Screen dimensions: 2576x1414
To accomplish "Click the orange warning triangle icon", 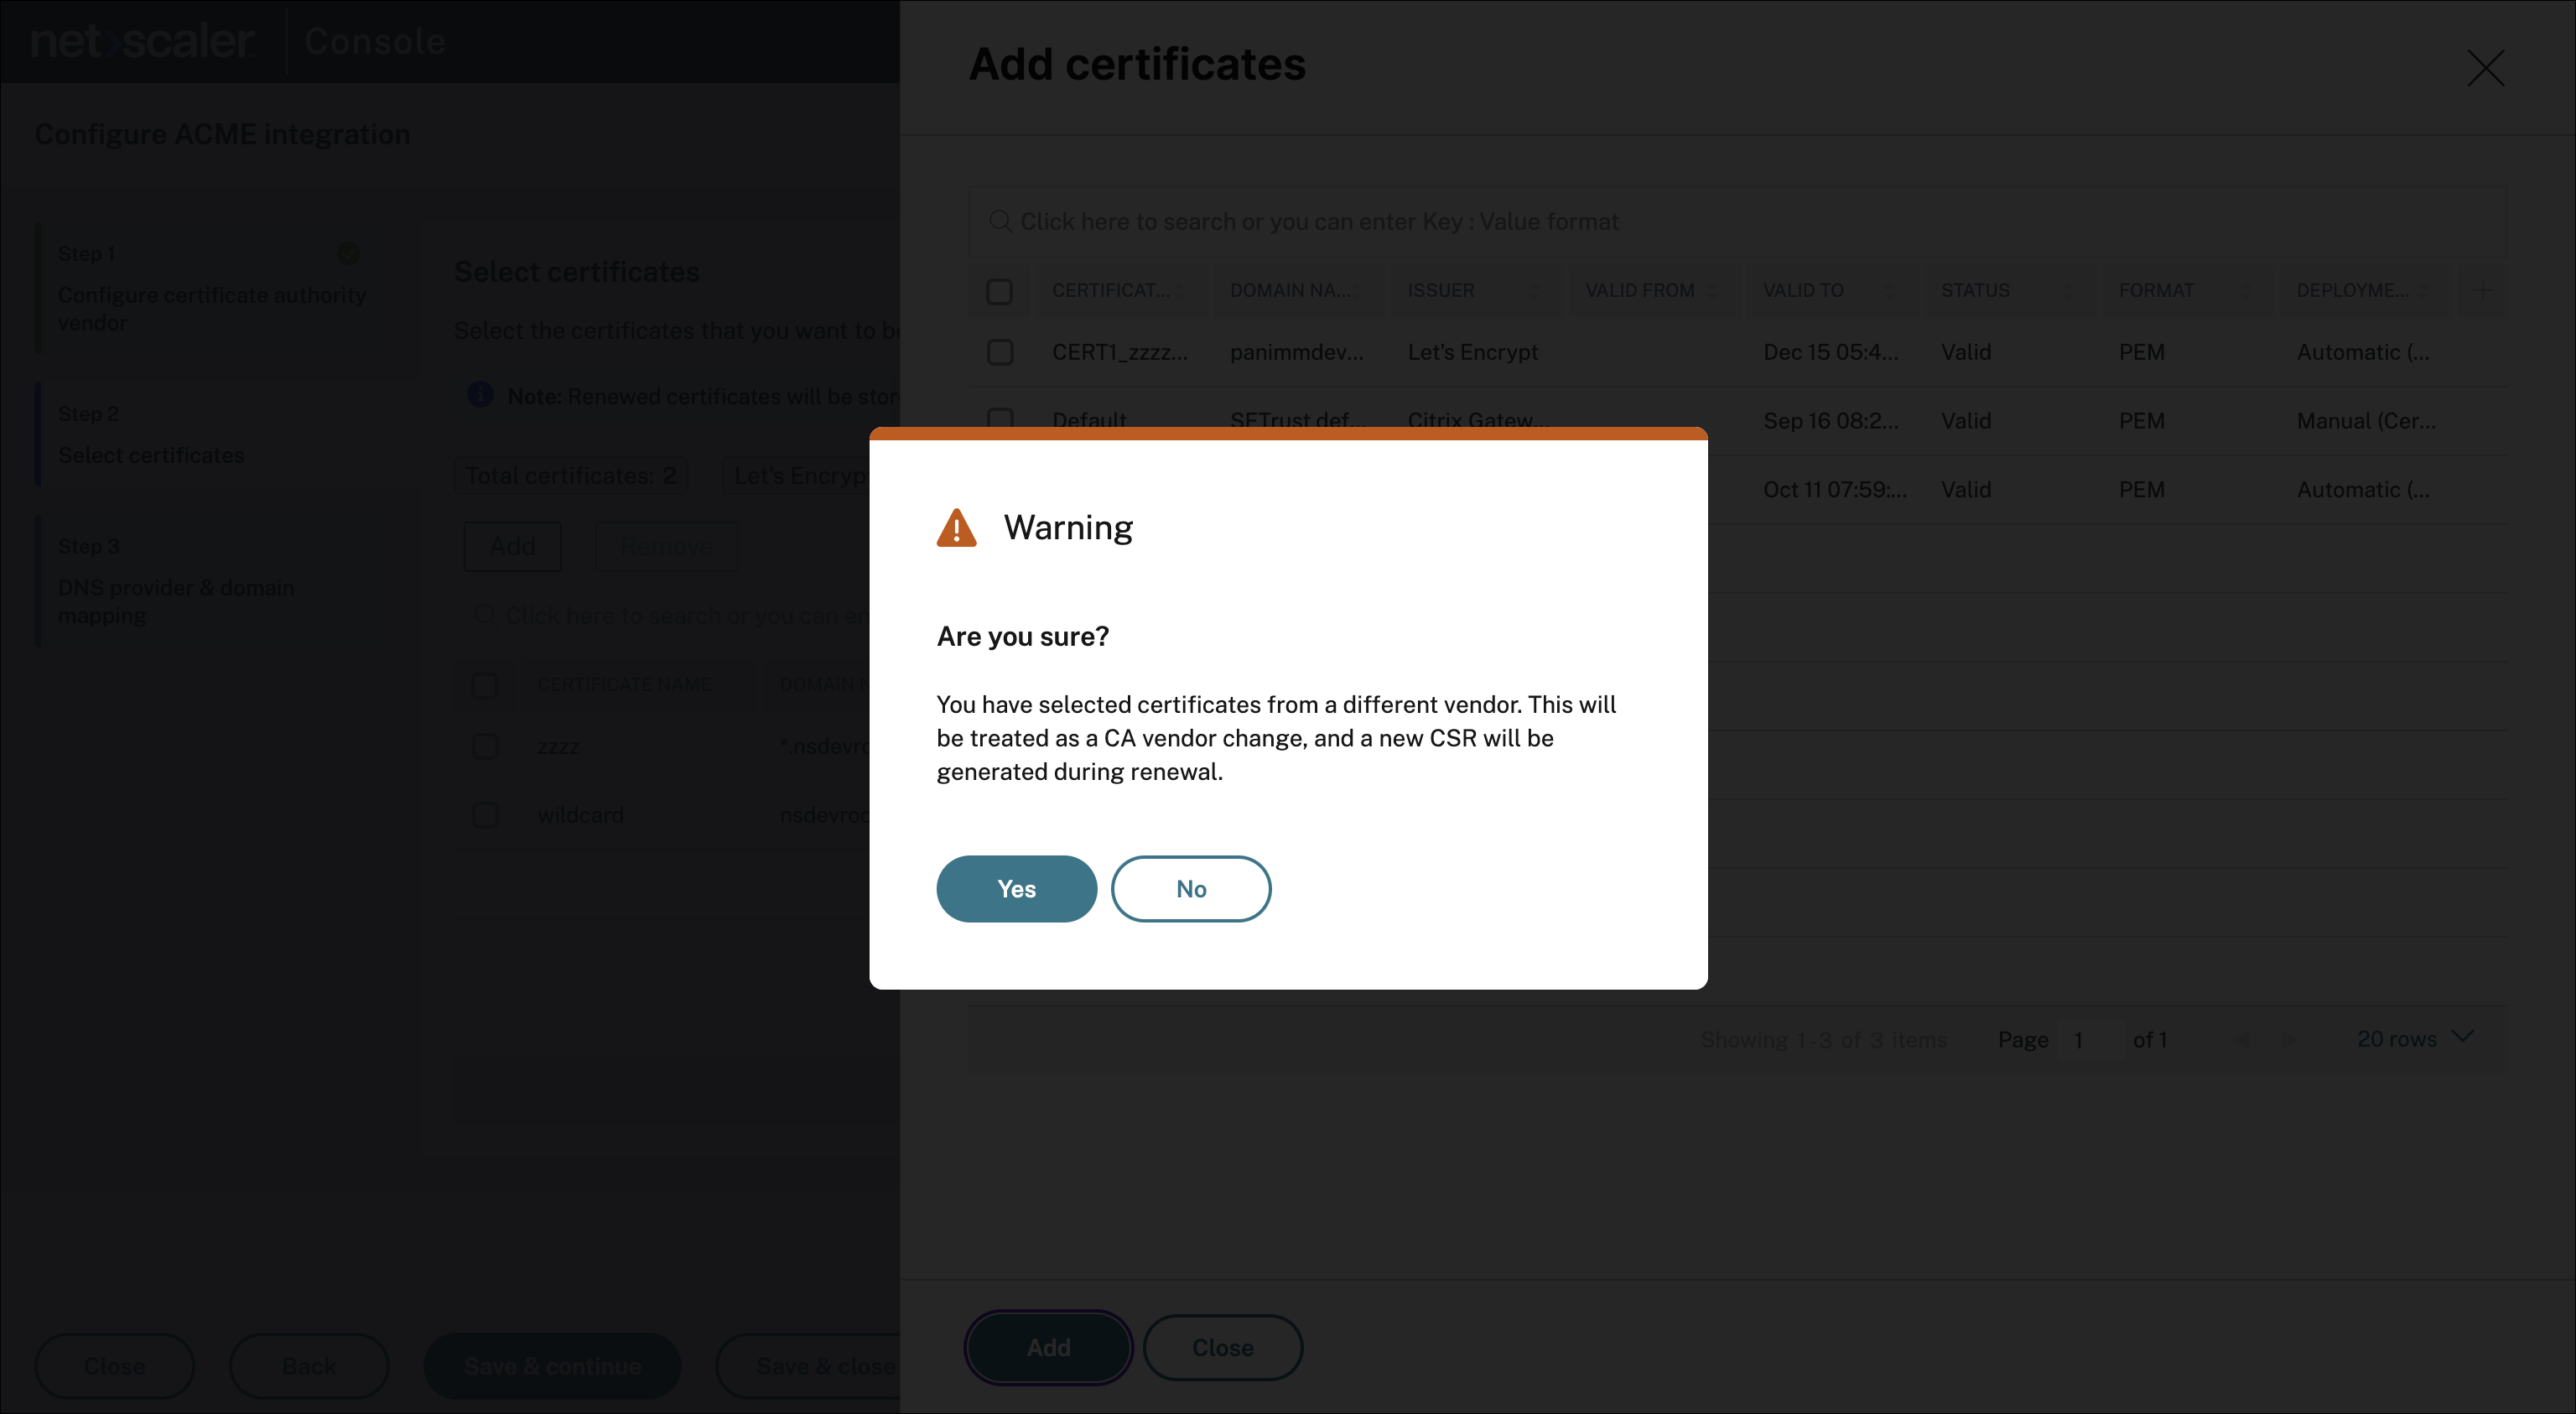I will tap(956, 528).
